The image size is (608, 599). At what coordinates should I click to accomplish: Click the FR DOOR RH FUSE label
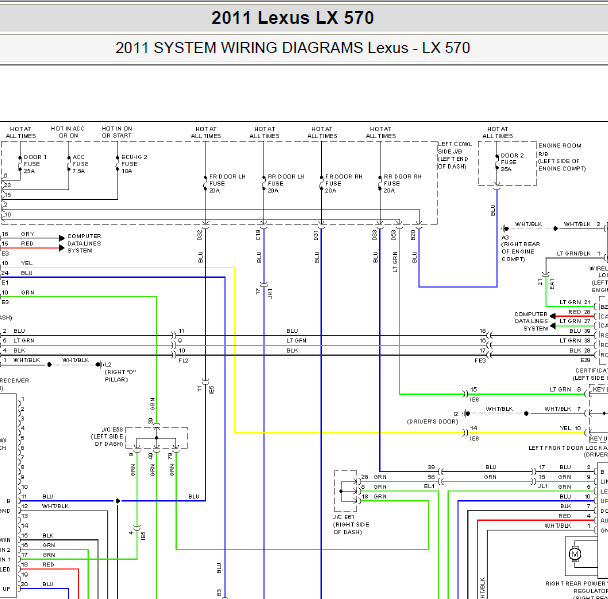coord(343,183)
